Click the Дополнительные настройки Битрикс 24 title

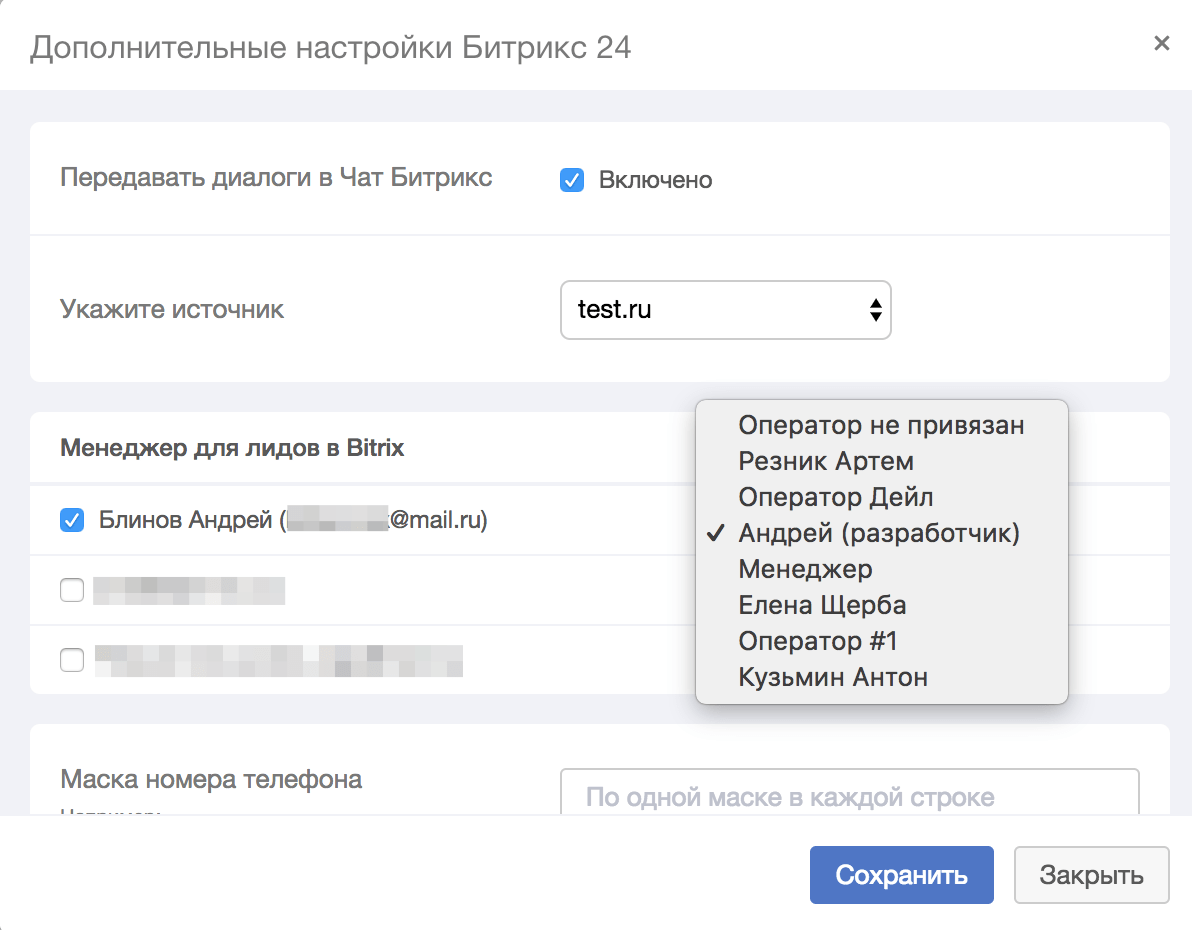tap(331, 47)
